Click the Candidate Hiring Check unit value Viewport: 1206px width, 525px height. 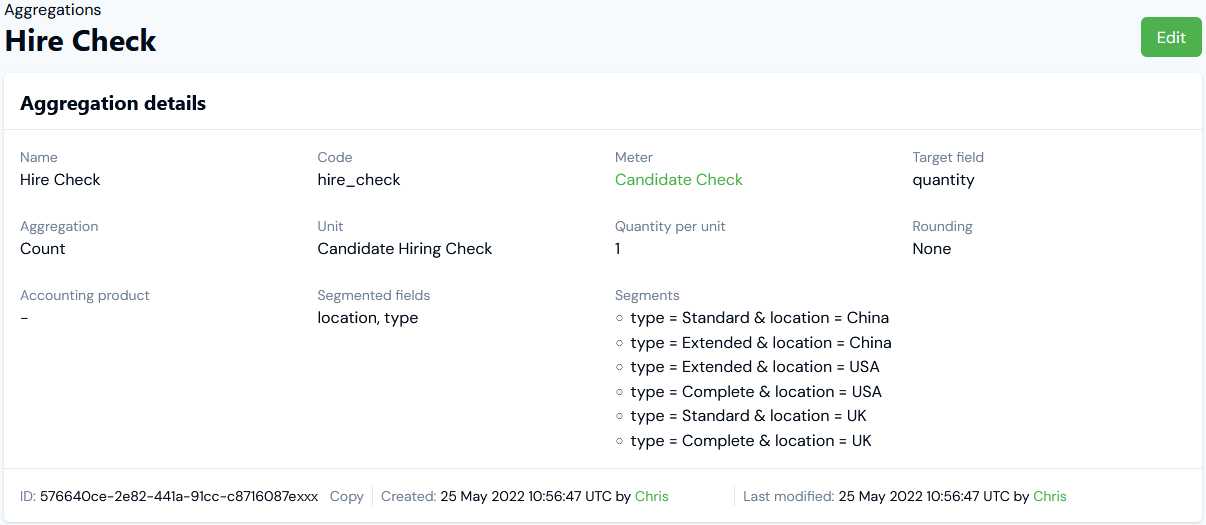coord(404,249)
